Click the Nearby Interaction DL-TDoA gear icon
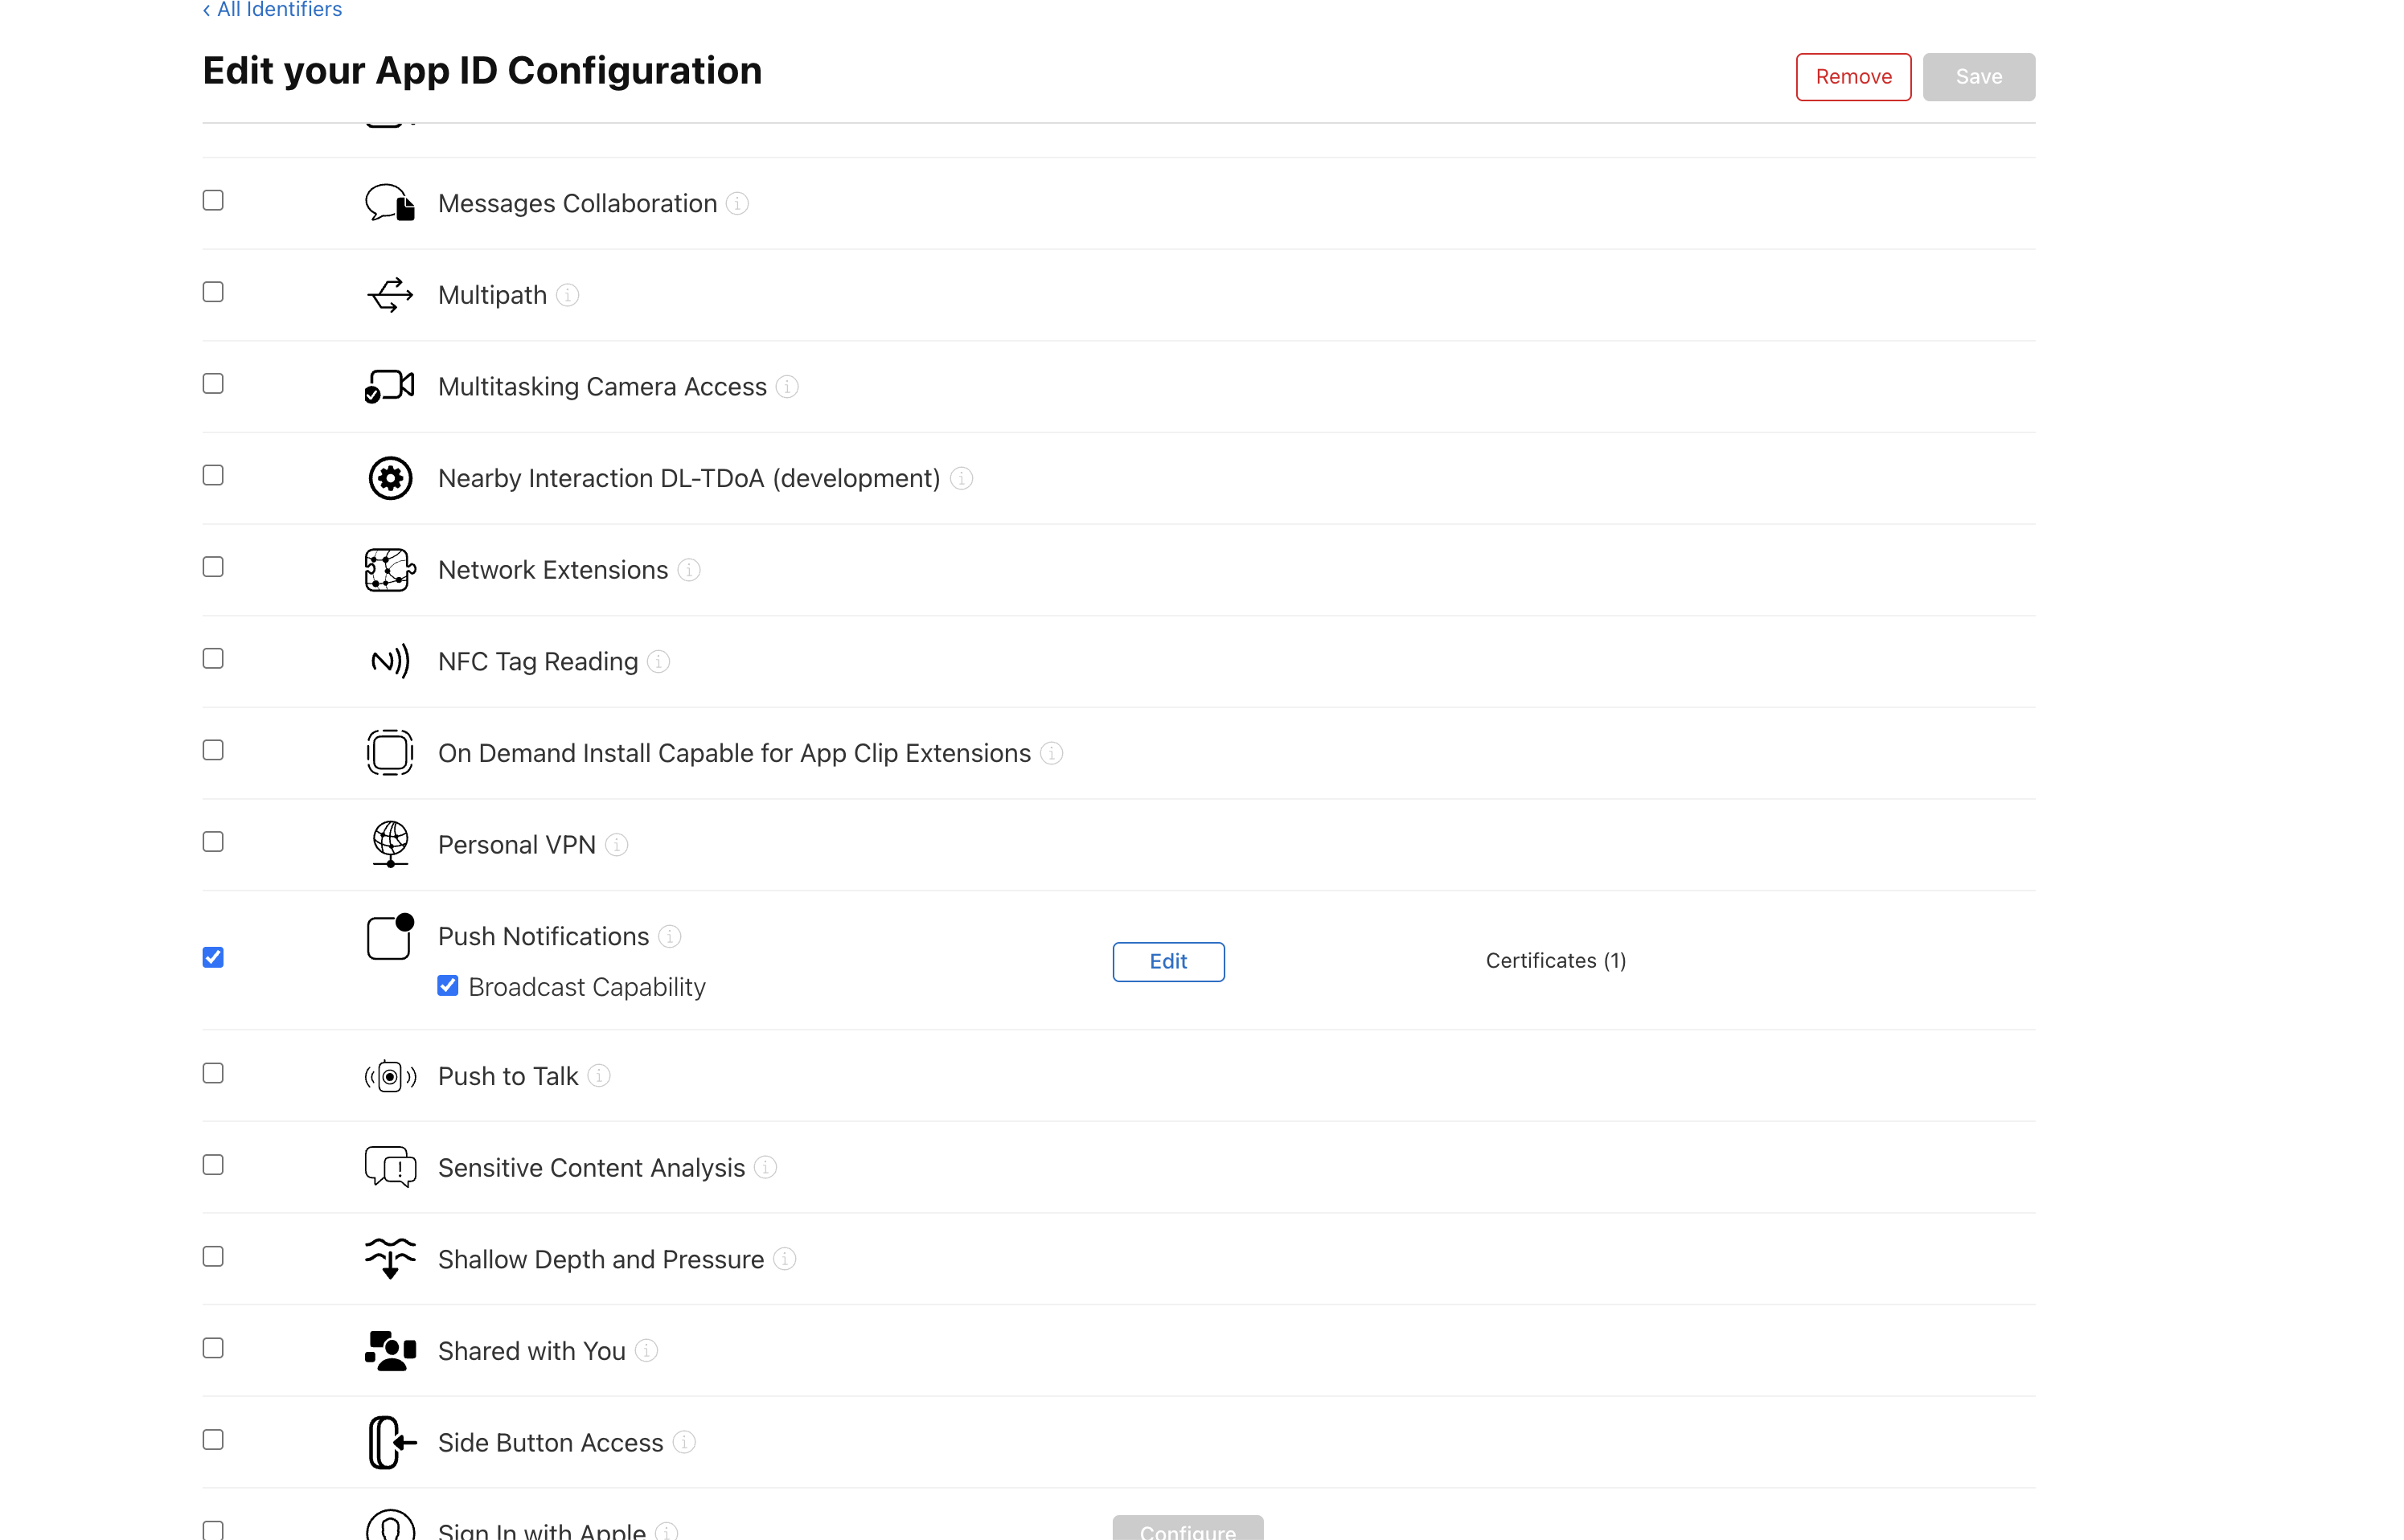Viewport: 2404px width, 1540px height. tap(389, 478)
